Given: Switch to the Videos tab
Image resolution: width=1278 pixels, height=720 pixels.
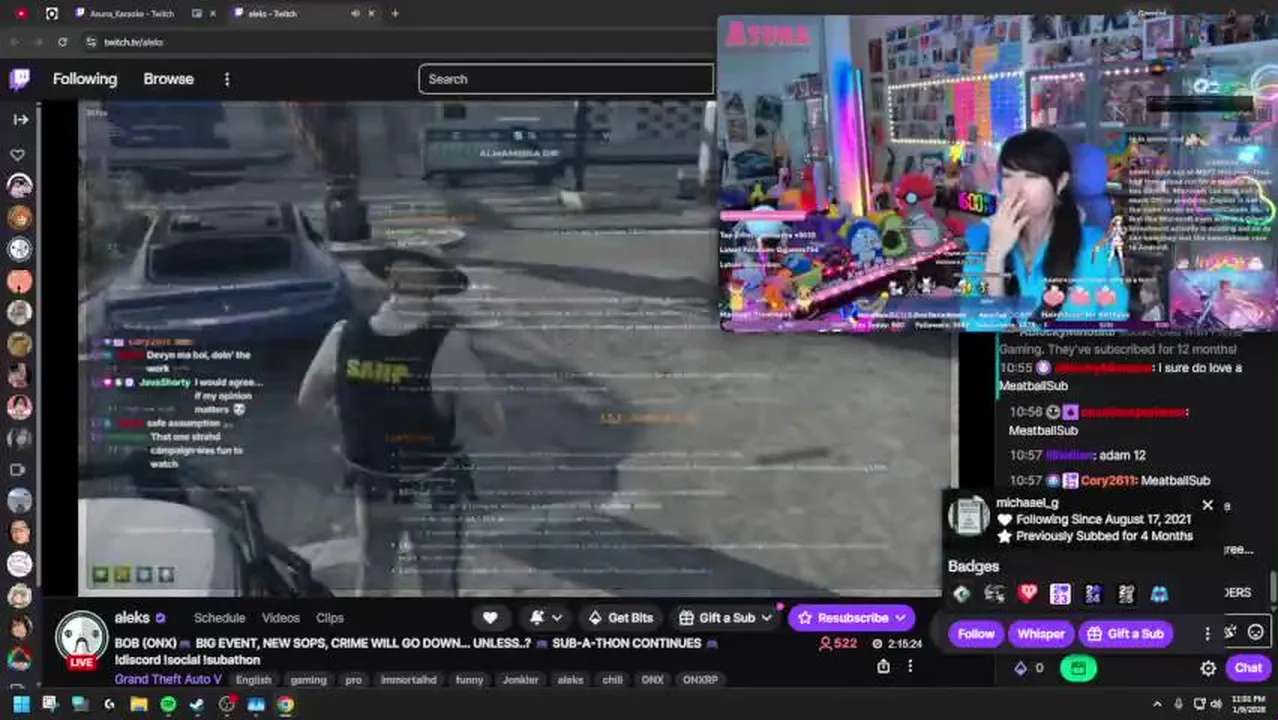Looking at the screenshot, I should point(280,618).
